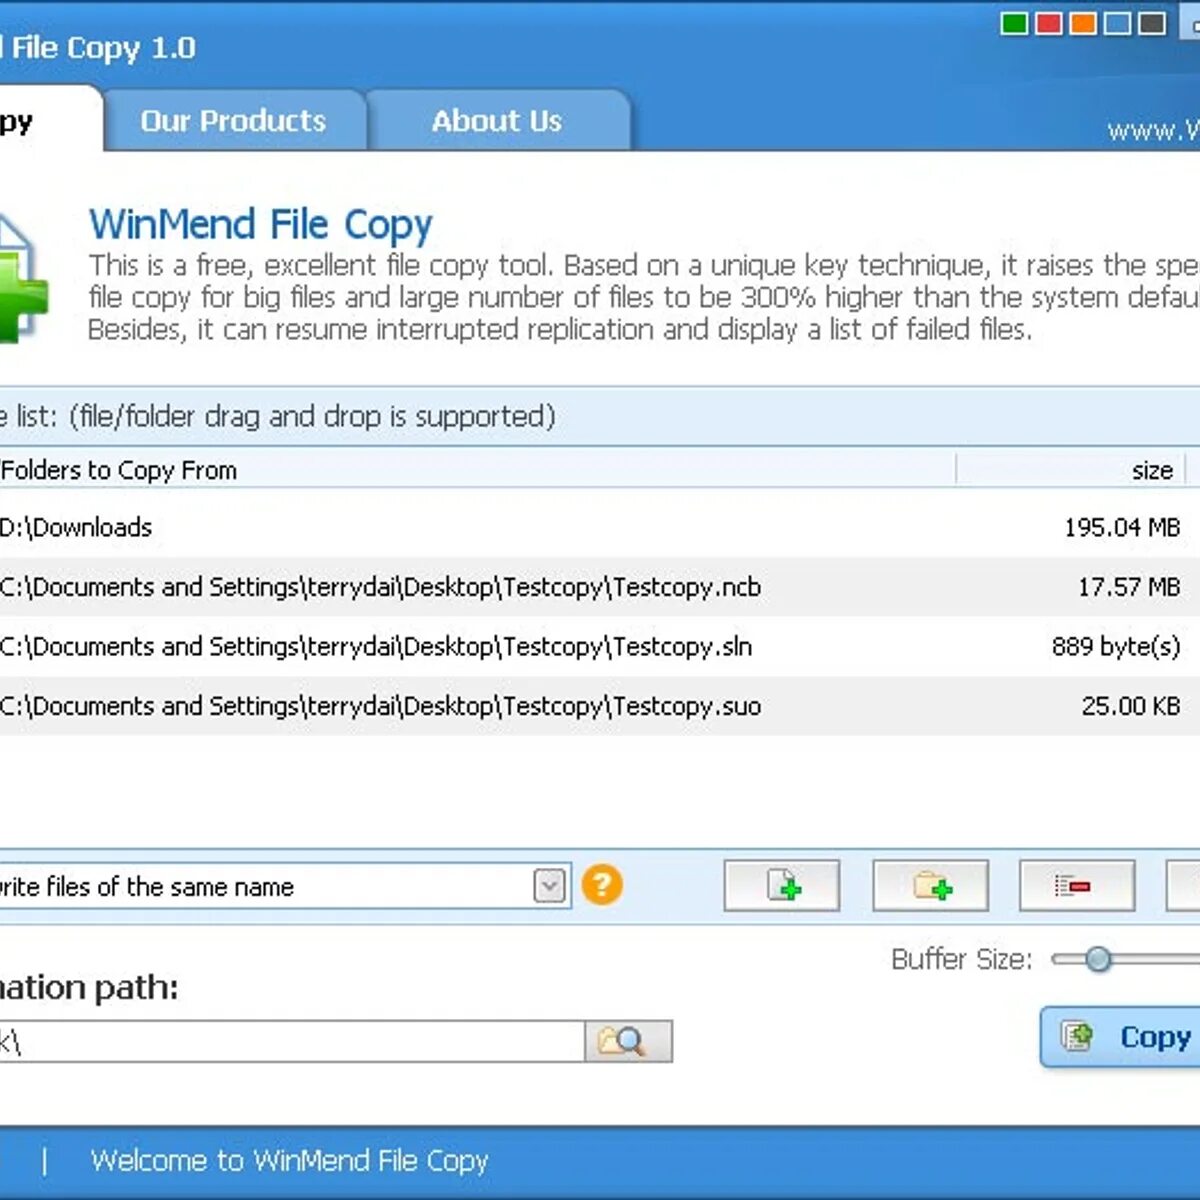Viewport: 1200px width, 1200px height.
Task: Select the green color theme swatch
Action: [1014, 23]
